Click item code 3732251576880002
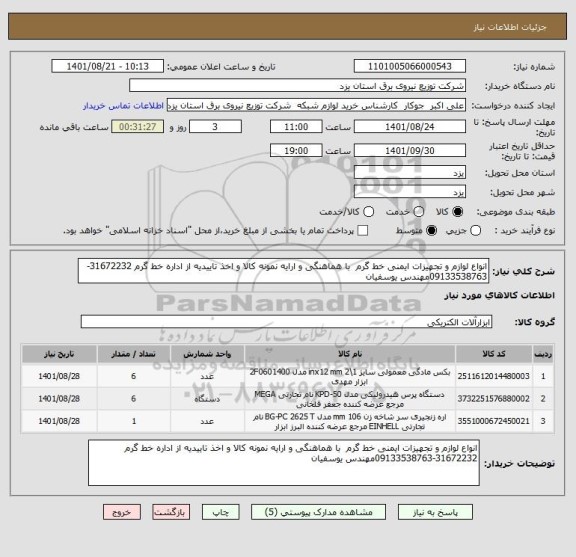 click(493, 399)
